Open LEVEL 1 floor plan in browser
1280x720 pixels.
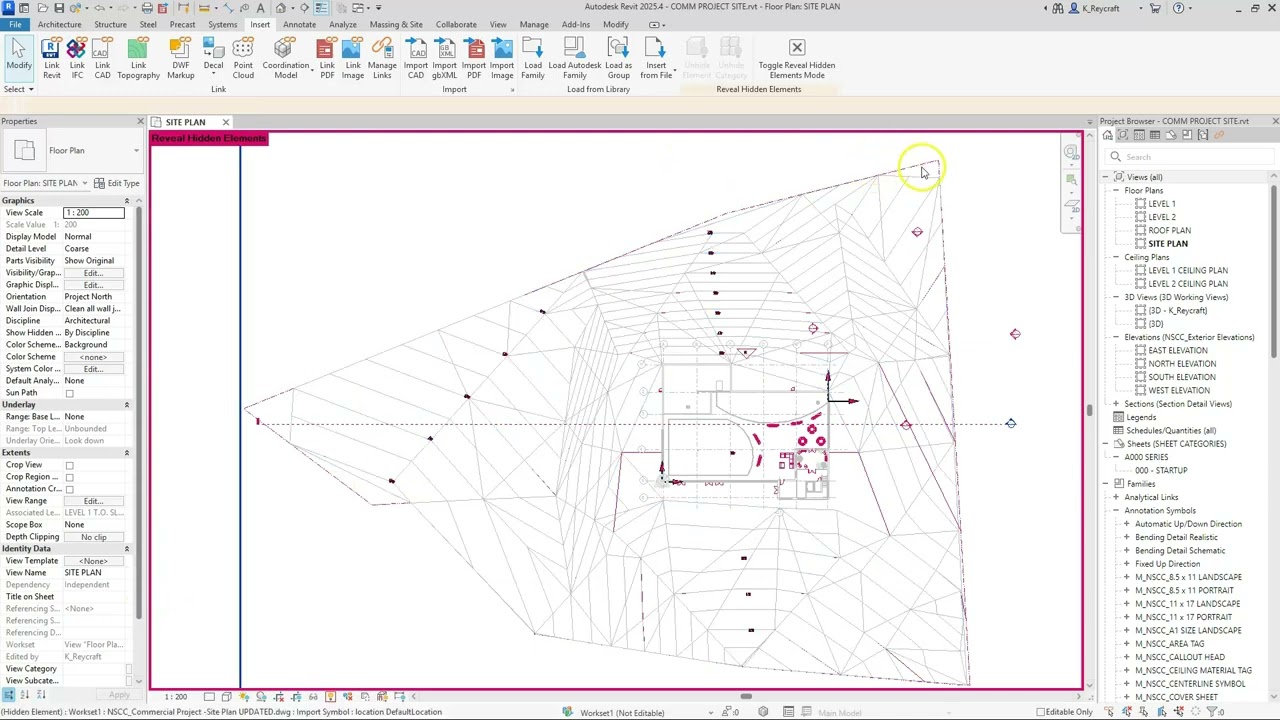[1161, 204]
